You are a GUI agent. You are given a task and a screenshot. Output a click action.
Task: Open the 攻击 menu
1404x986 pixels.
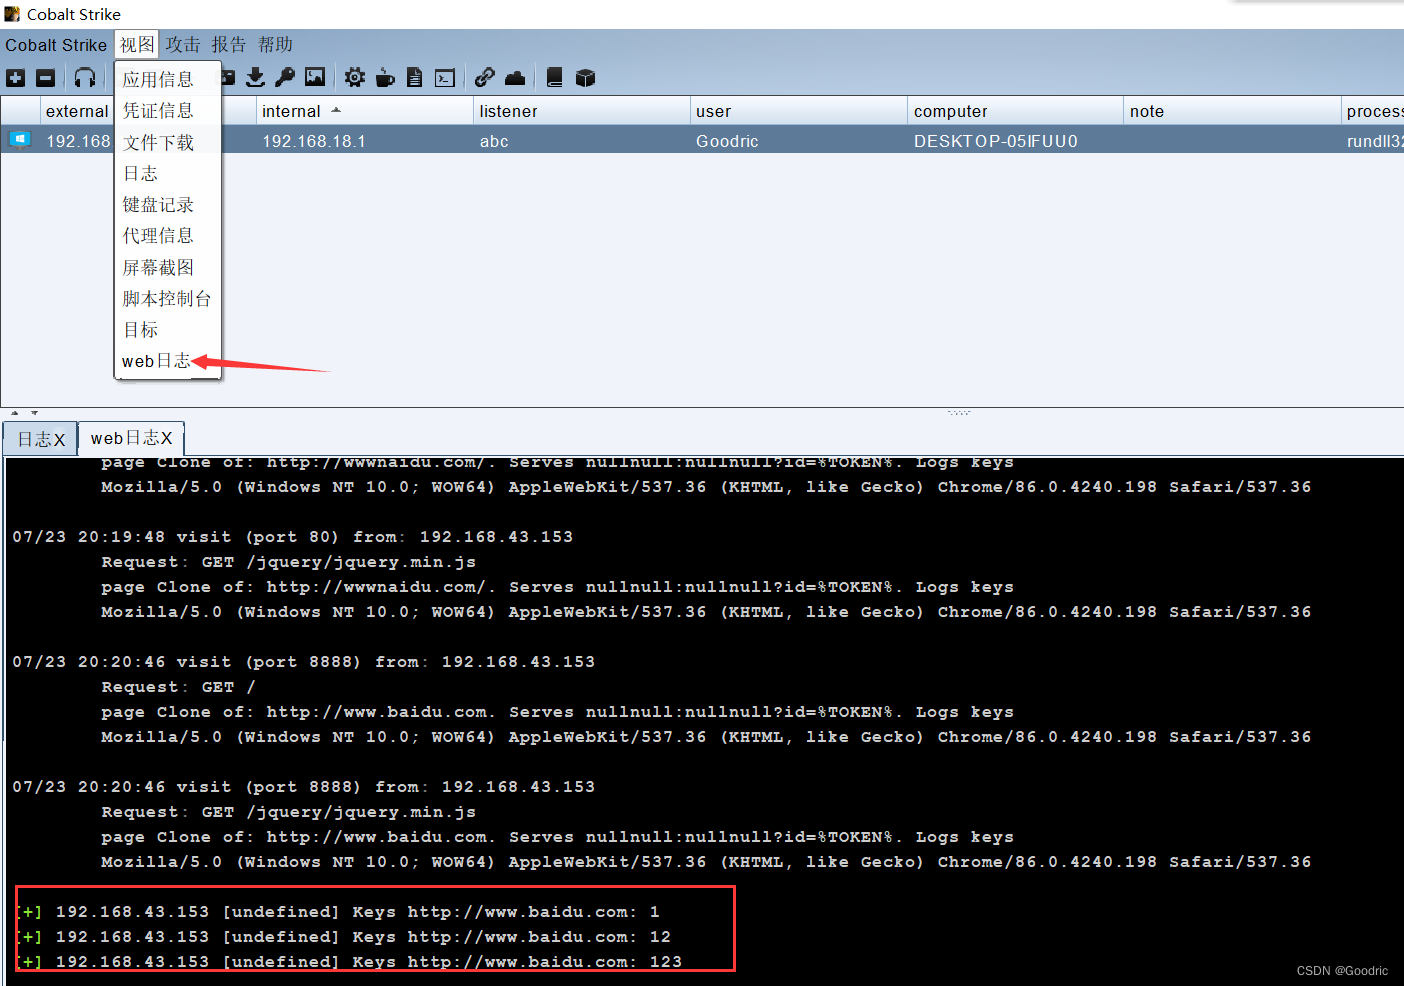click(183, 45)
